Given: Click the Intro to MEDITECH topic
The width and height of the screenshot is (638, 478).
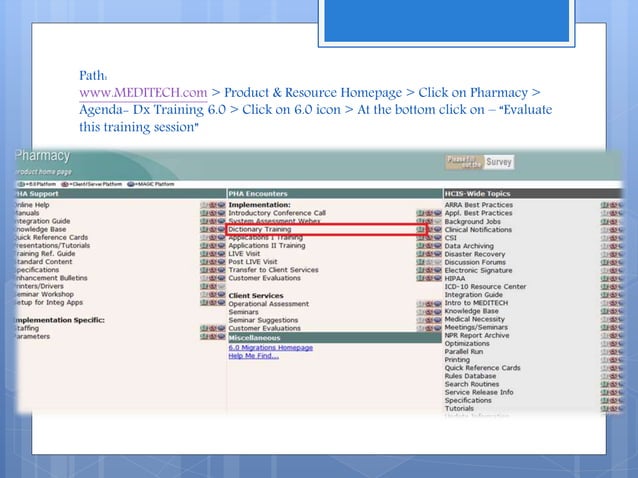Looking at the screenshot, I should coord(476,303).
